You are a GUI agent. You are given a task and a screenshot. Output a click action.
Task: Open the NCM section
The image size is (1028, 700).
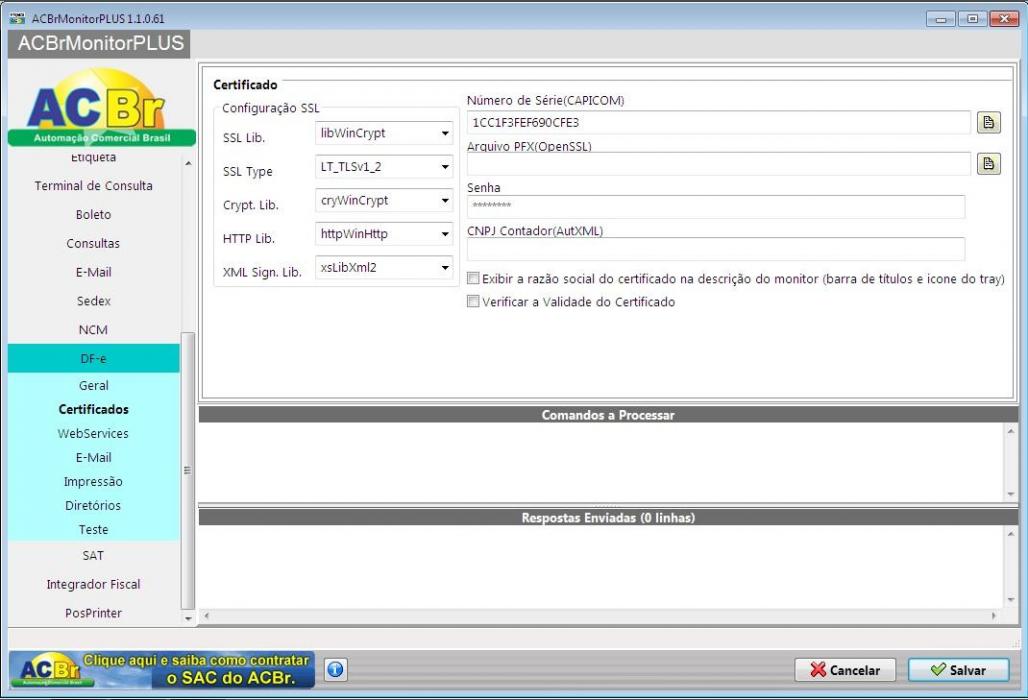pyautogui.click(x=94, y=330)
